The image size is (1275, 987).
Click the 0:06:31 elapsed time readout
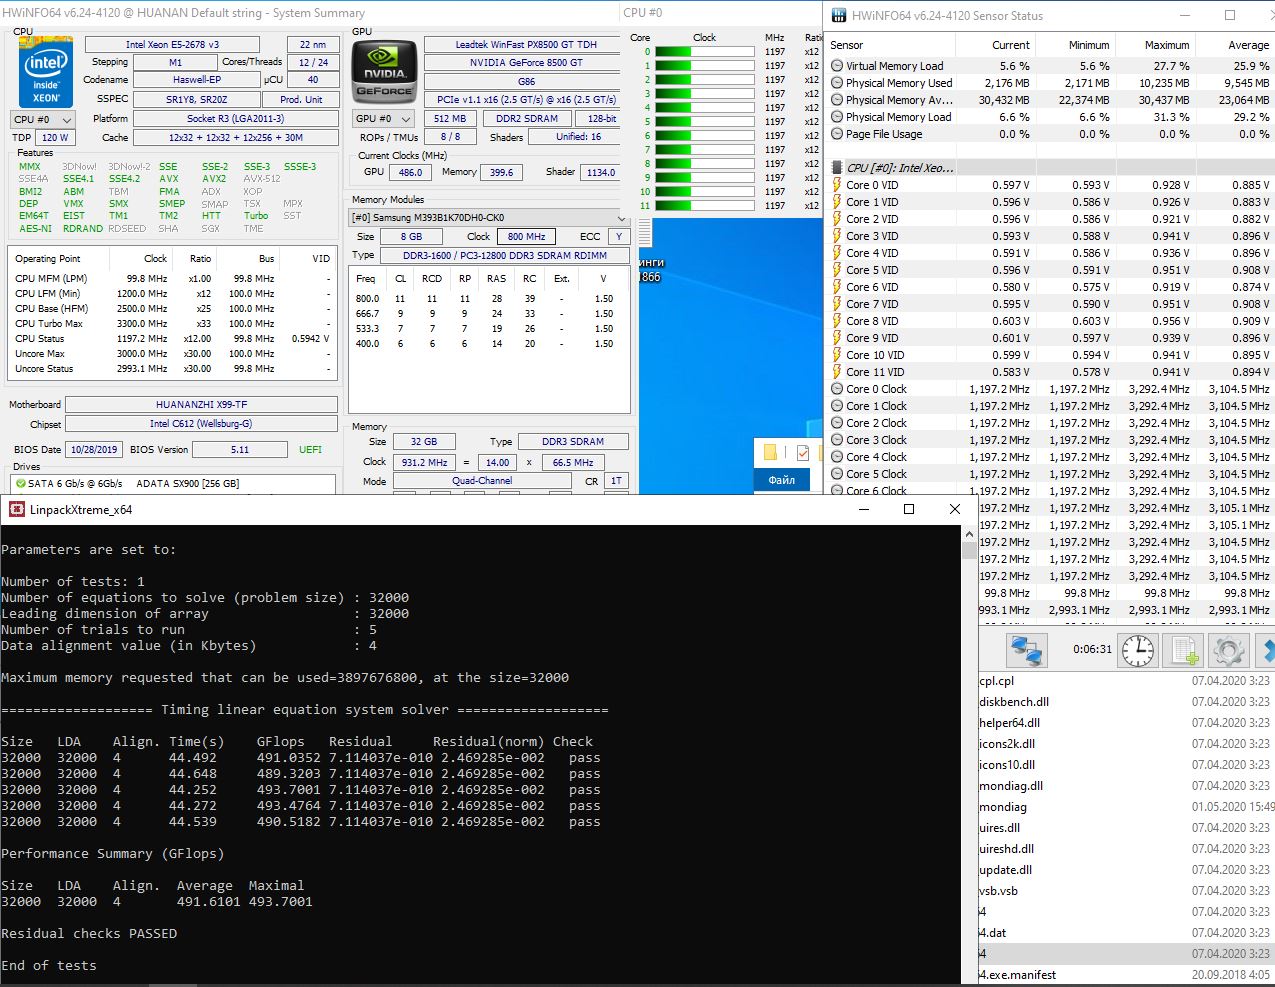coord(1092,649)
